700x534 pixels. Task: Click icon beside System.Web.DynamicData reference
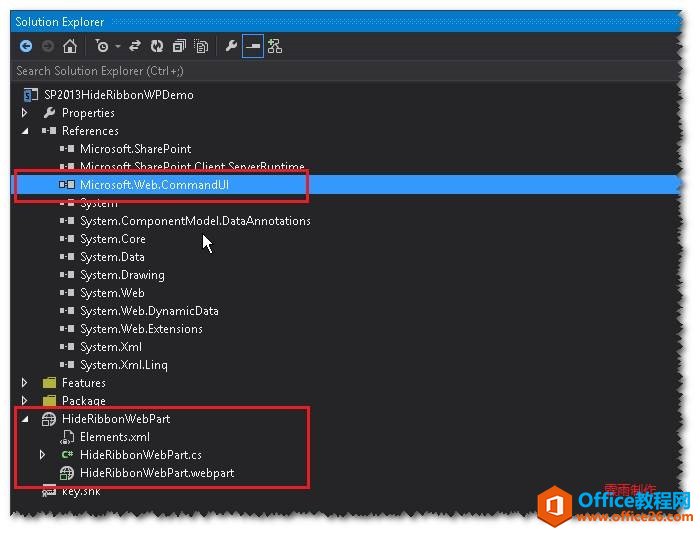point(67,311)
